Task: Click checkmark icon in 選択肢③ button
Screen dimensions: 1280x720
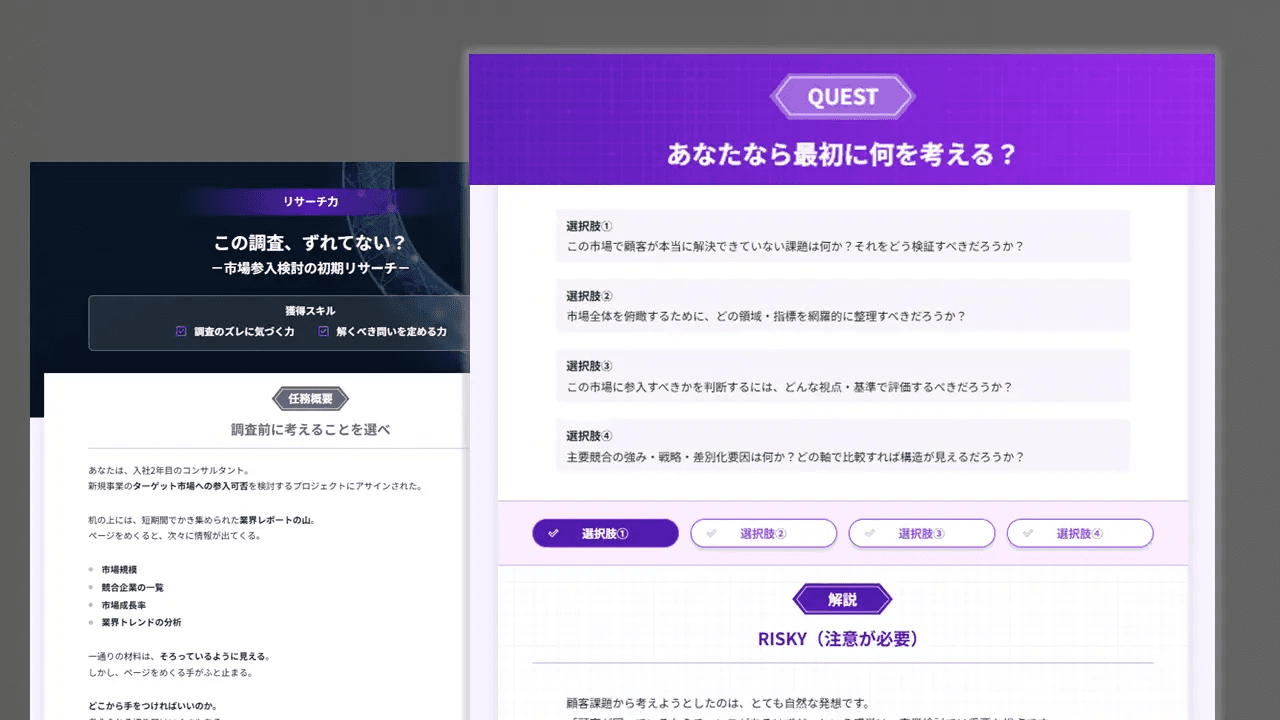Action: click(x=870, y=533)
